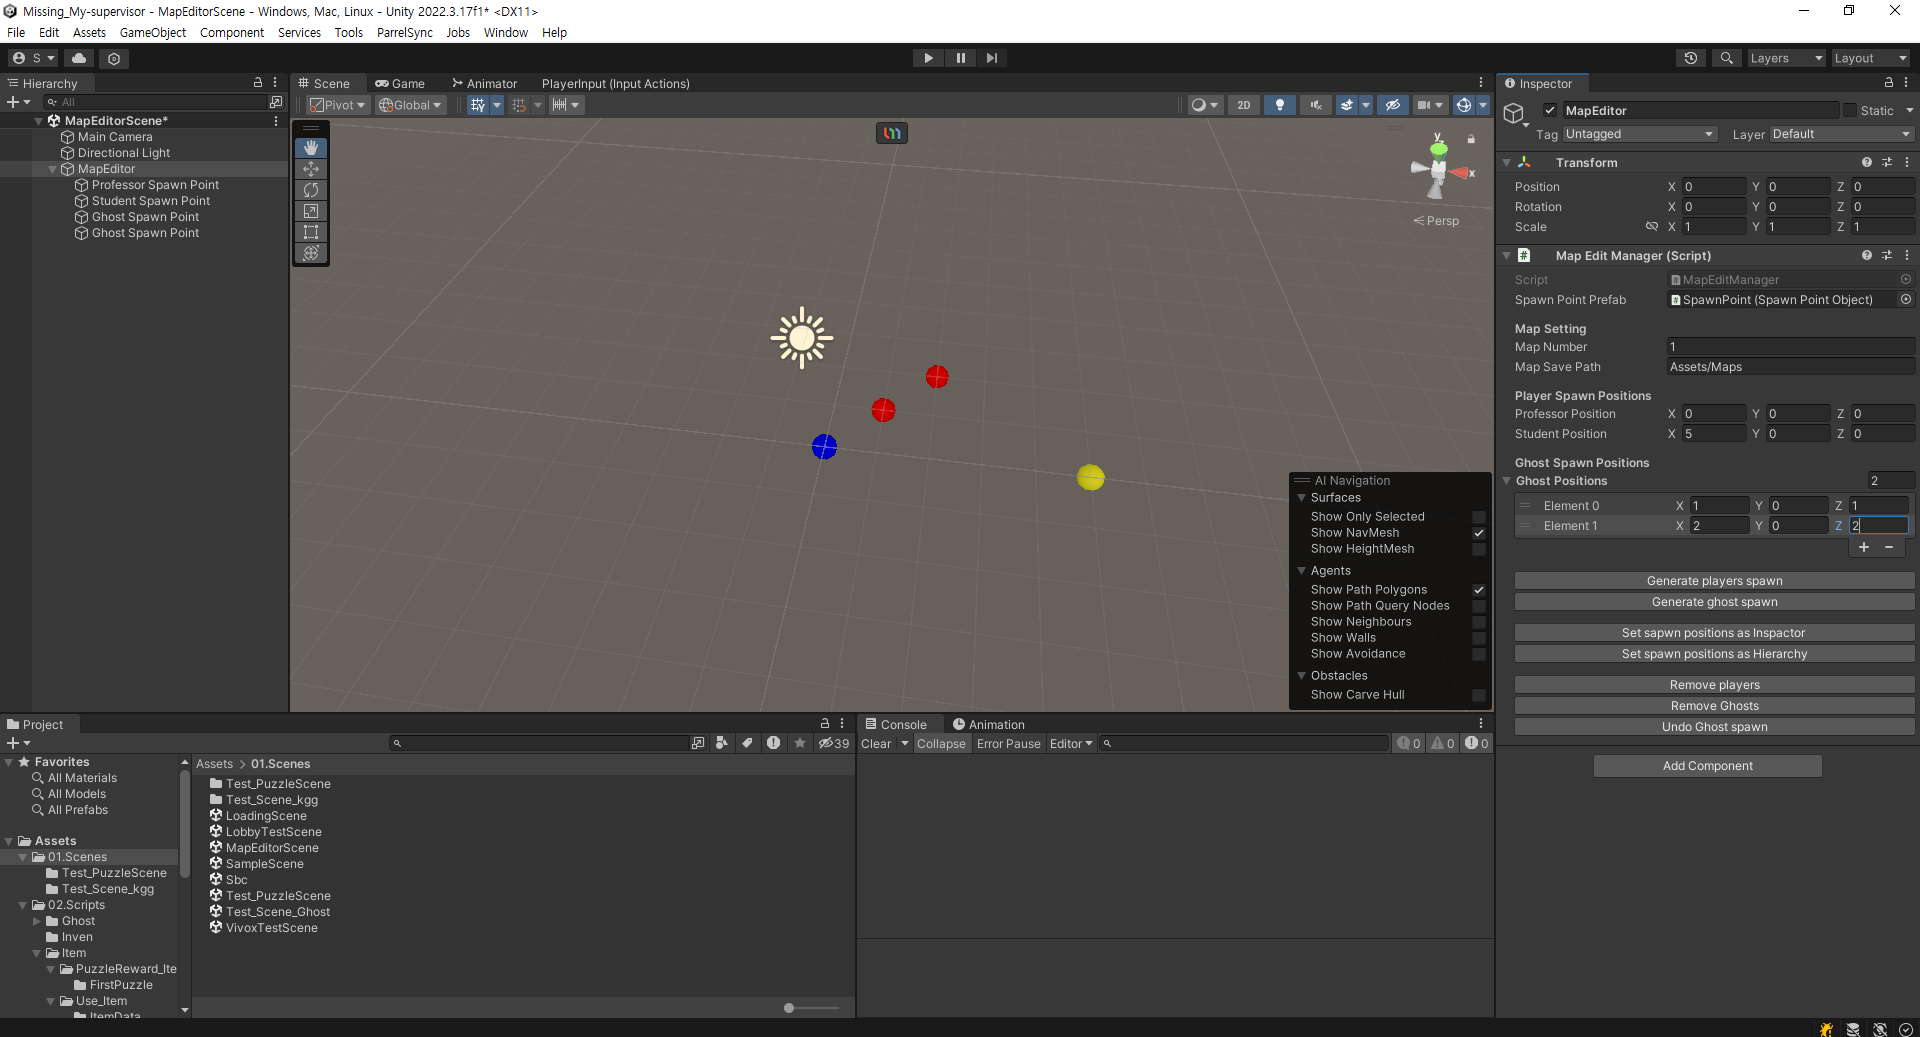The width and height of the screenshot is (1920, 1037).
Task: Switch to the Game tab
Action: [x=400, y=83]
